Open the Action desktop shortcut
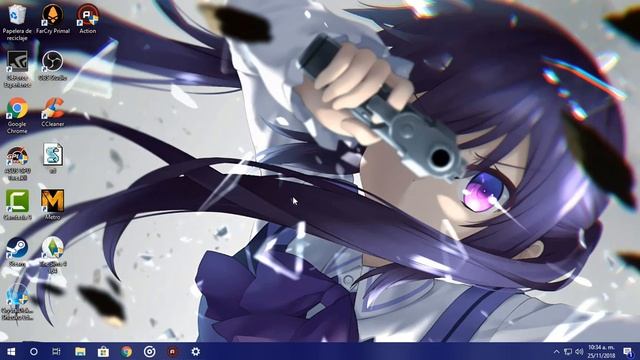The width and height of the screenshot is (640, 360). [x=87, y=19]
